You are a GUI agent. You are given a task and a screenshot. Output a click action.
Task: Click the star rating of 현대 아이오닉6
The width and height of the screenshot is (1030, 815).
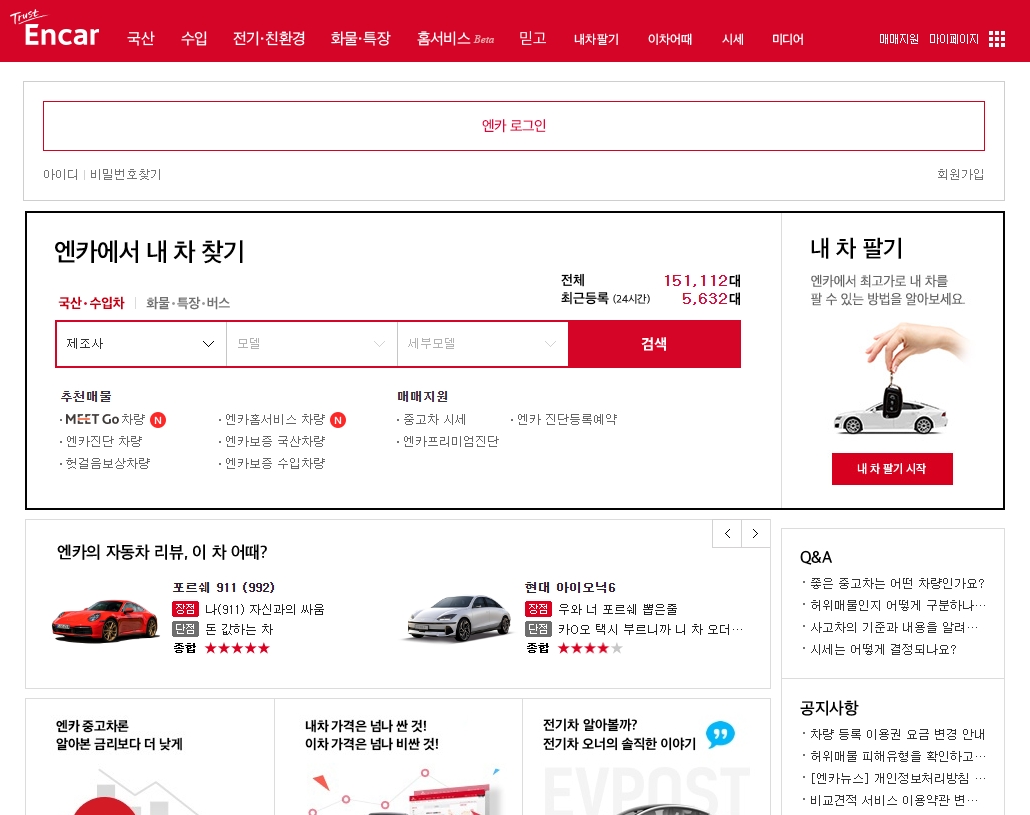point(590,647)
